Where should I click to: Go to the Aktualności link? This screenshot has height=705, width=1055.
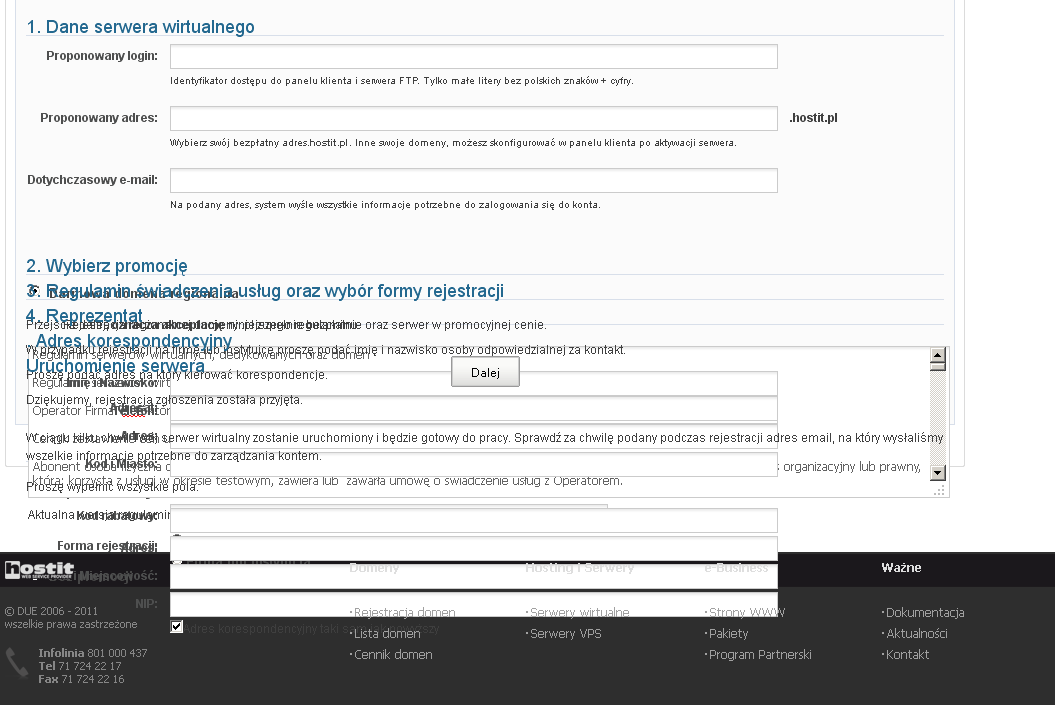(916, 633)
